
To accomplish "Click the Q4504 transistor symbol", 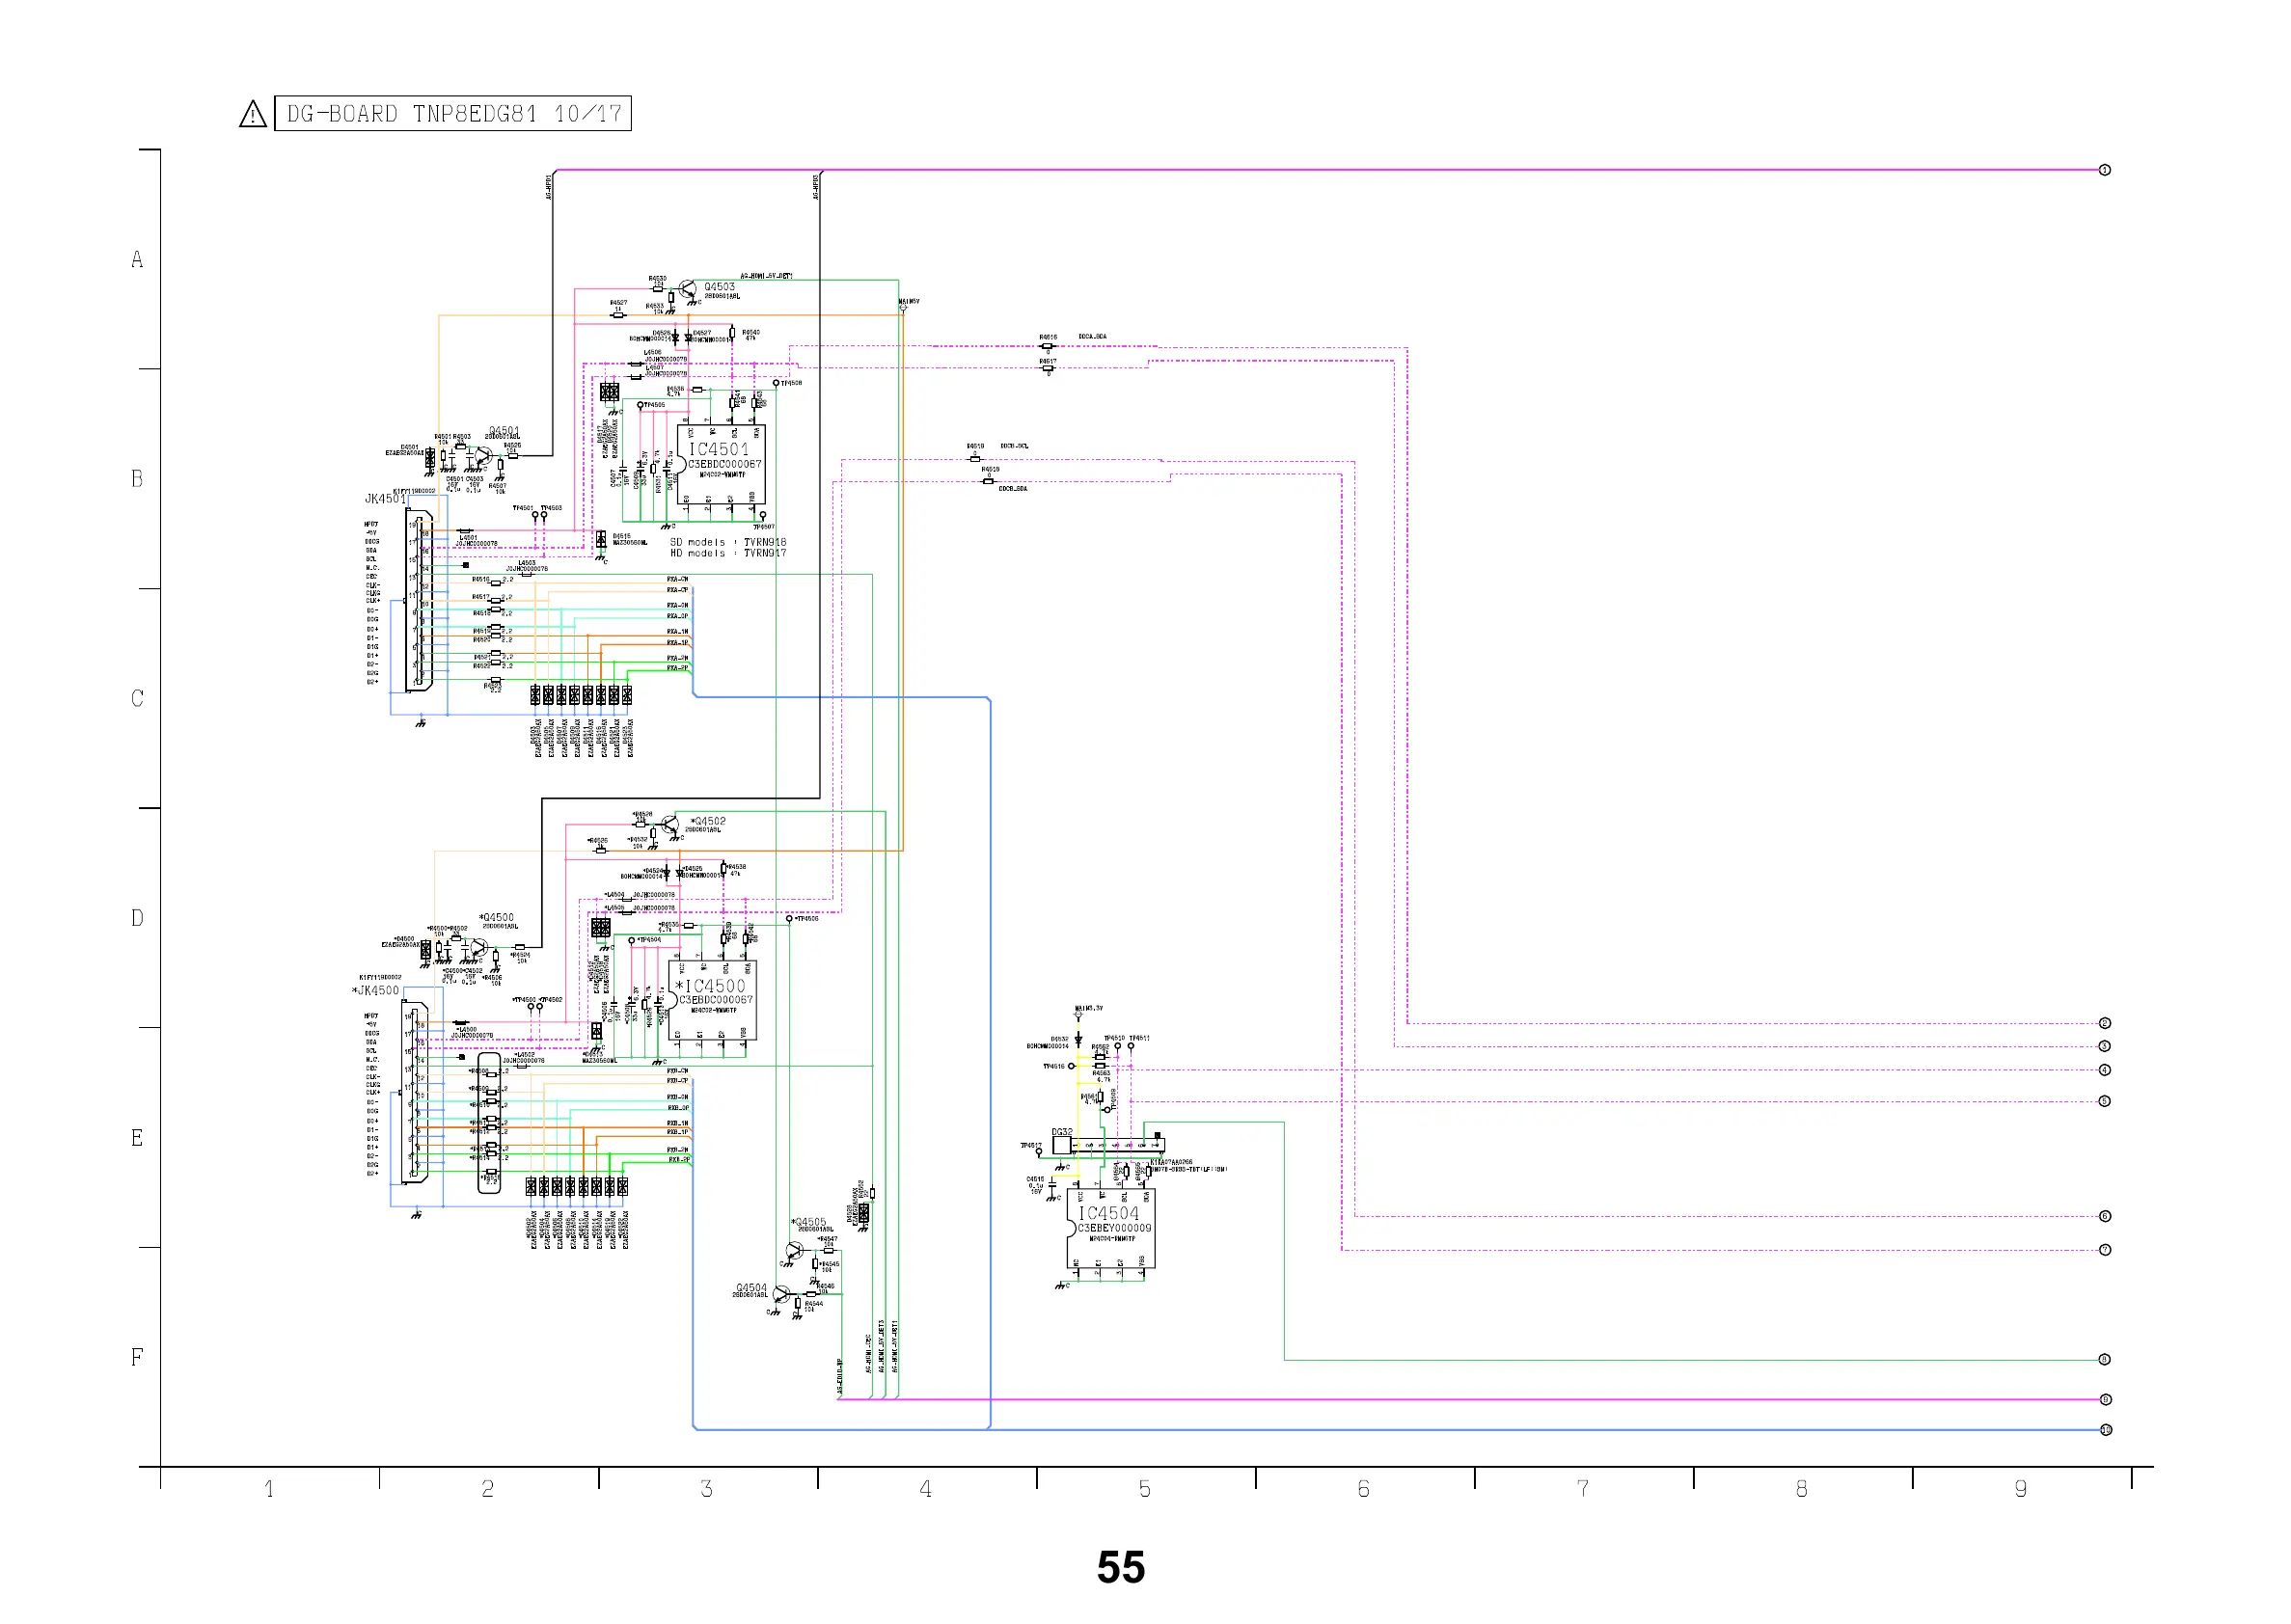I will tap(783, 1296).
